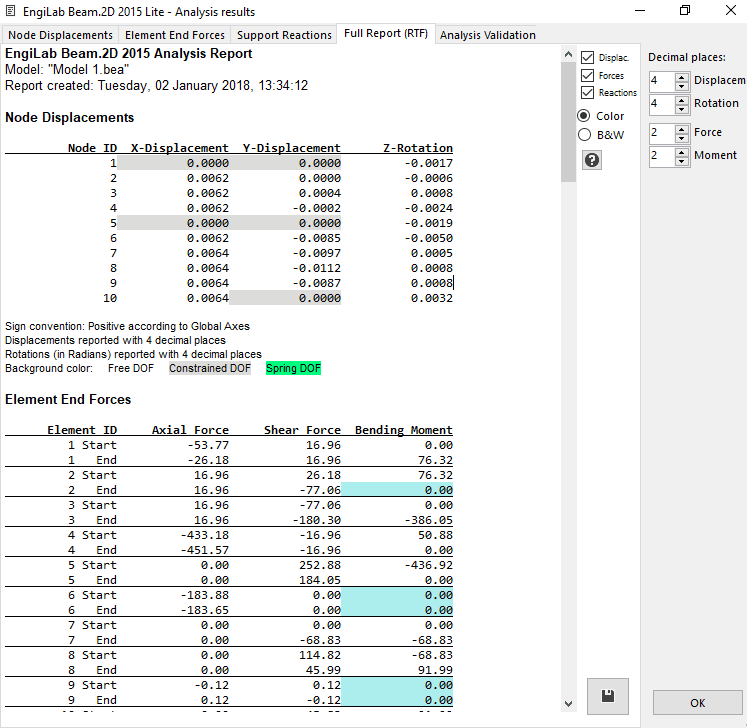Increase the Moment decimal places
The image size is (747, 728).
(x=682, y=152)
